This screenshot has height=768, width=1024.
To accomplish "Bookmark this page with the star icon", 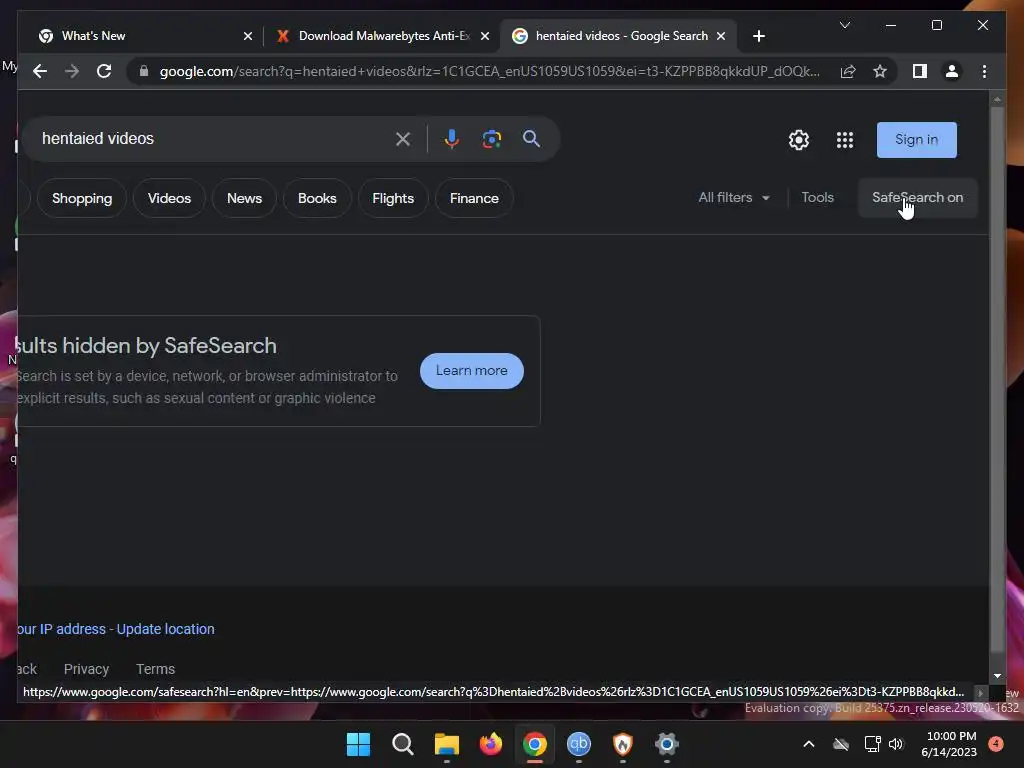I will tap(880, 71).
